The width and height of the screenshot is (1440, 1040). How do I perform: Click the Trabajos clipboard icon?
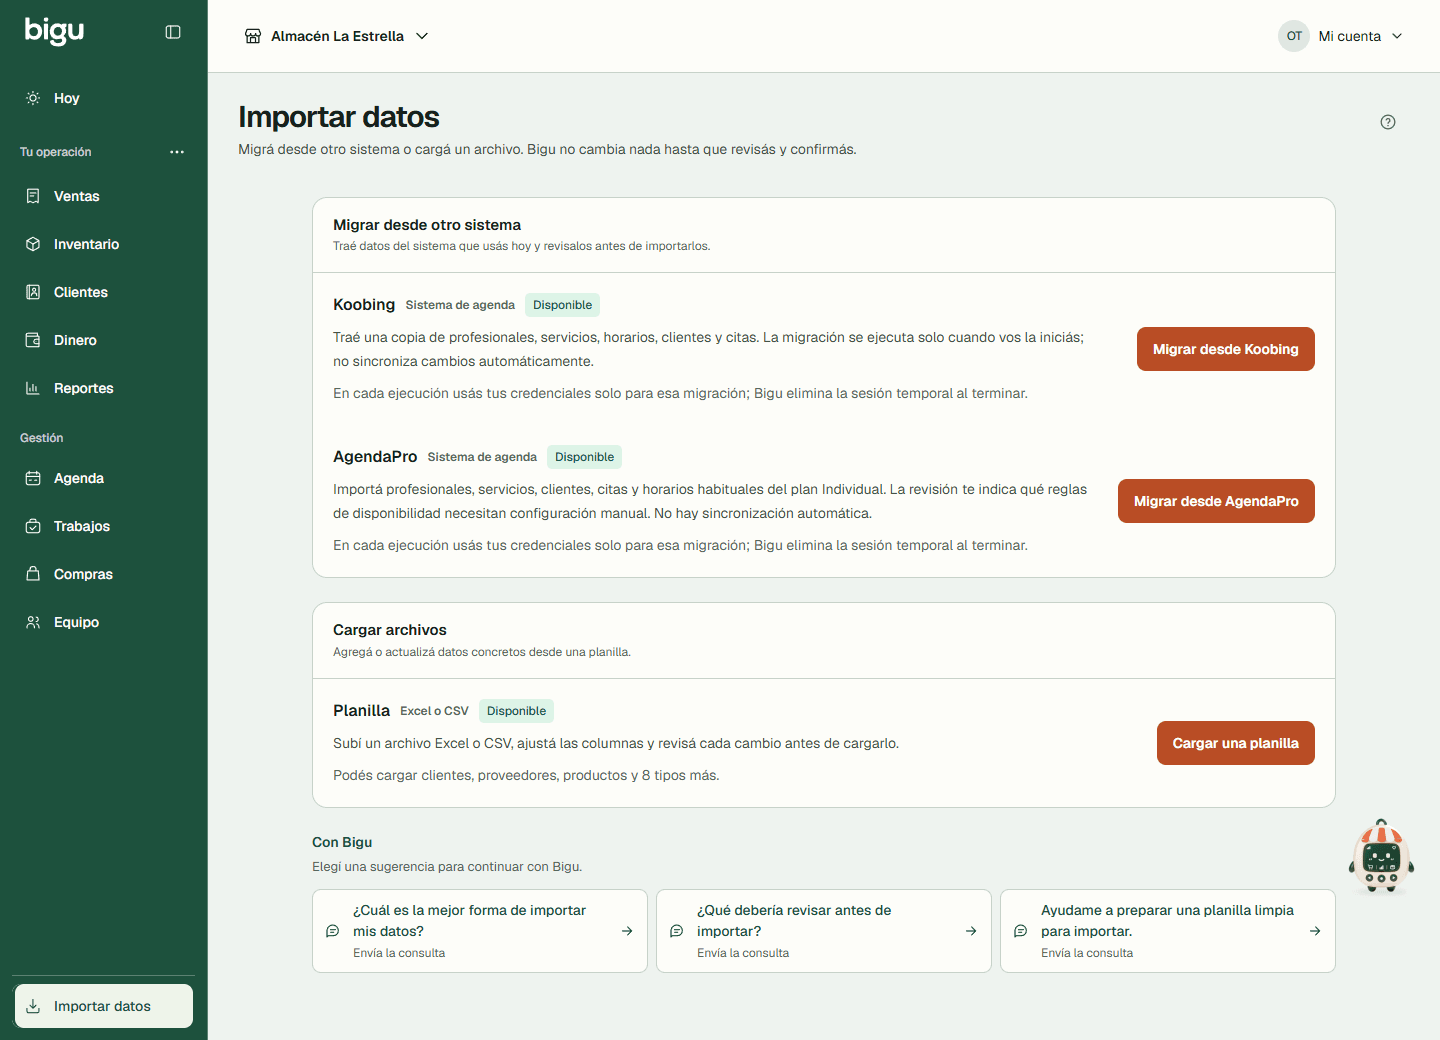click(x=33, y=526)
